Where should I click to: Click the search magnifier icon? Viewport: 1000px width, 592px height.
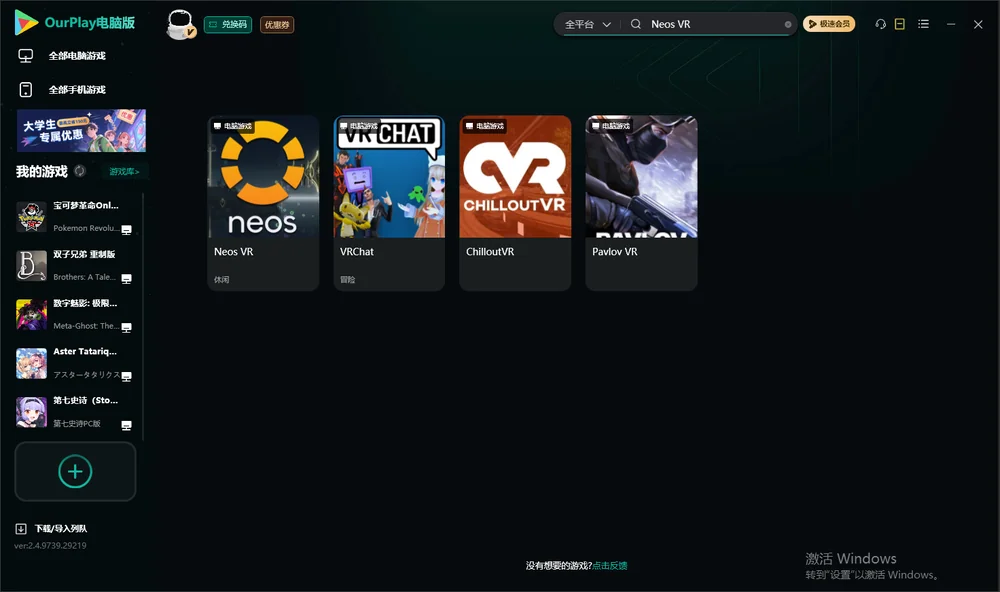[x=636, y=24]
